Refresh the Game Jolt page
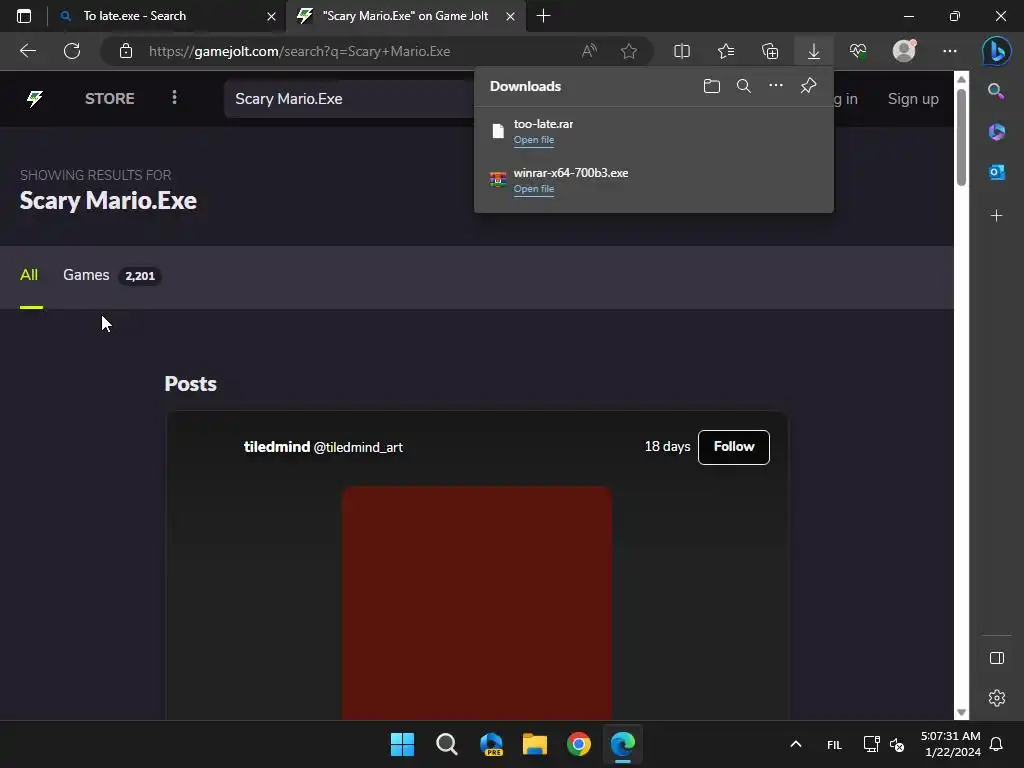 [x=72, y=51]
